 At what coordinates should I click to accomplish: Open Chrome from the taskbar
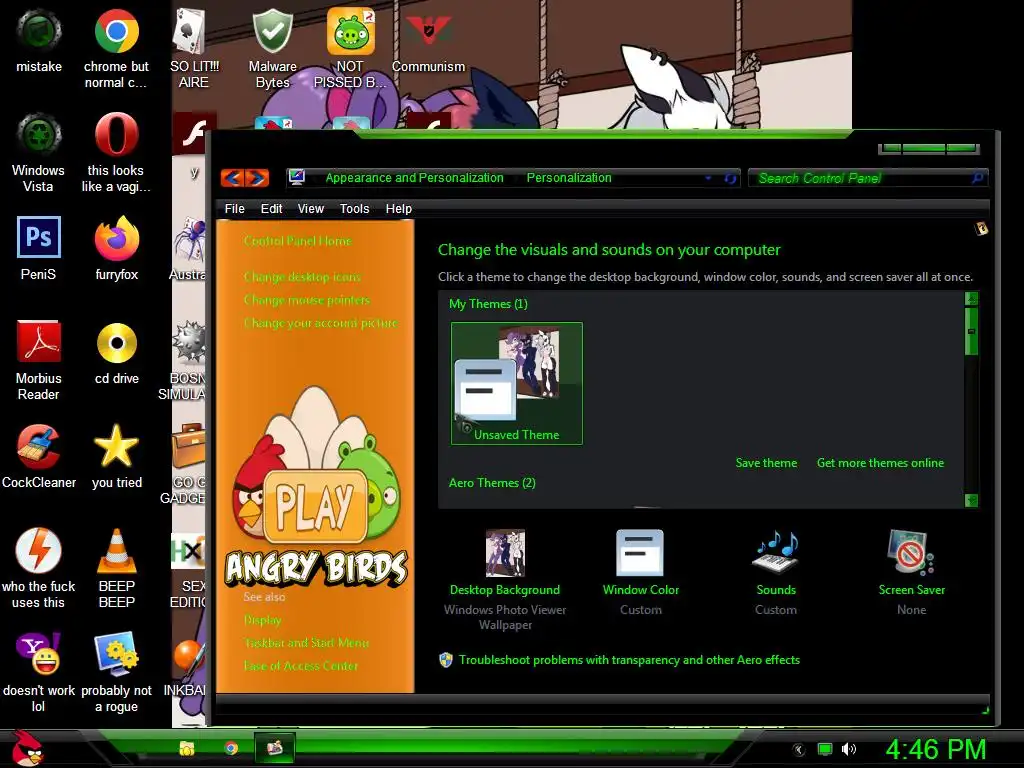(231, 748)
